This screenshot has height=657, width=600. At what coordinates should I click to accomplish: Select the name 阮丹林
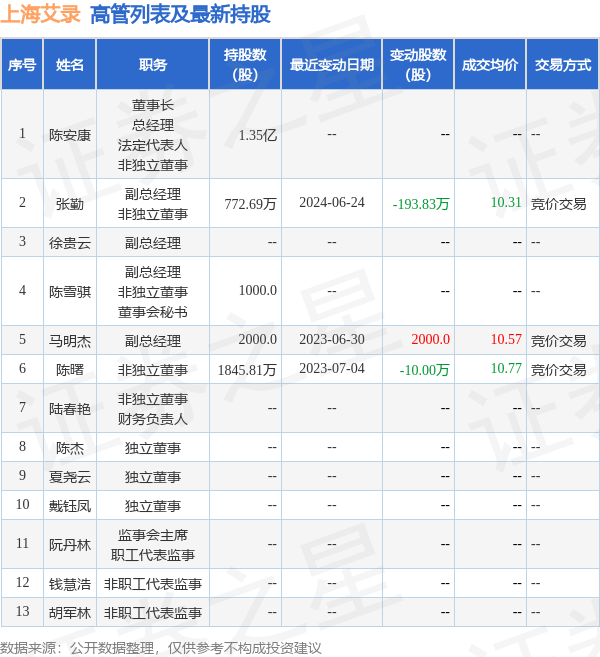click(70, 545)
